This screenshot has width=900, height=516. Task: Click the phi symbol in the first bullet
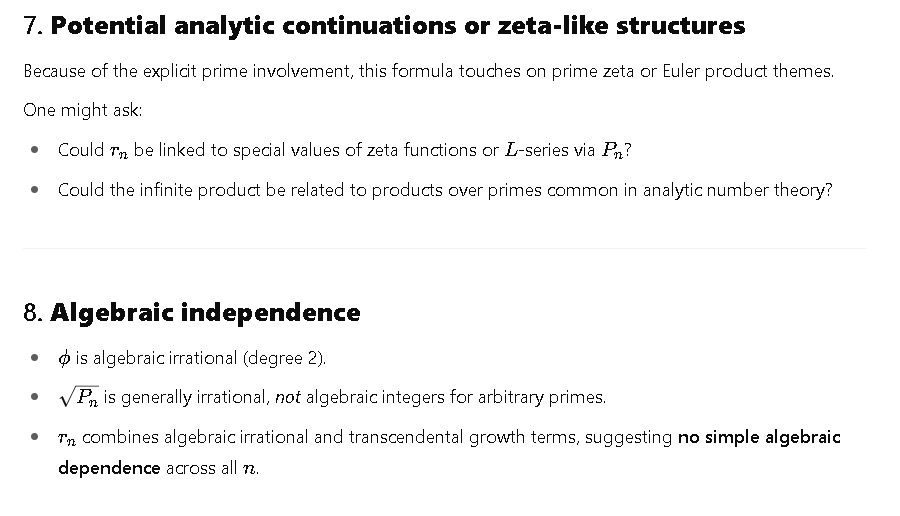click(64, 358)
